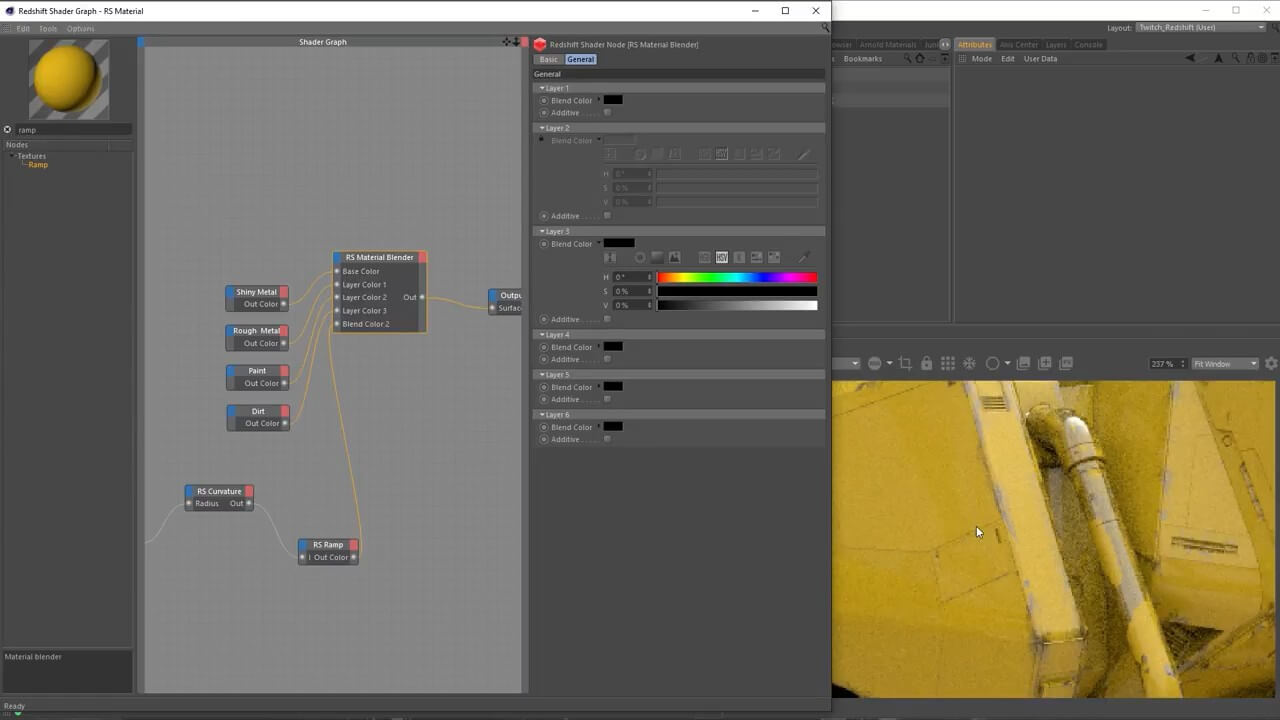The image size is (1280, 720).
Task: Collapse the Layer 4 section
Action: tap(543, 335)
